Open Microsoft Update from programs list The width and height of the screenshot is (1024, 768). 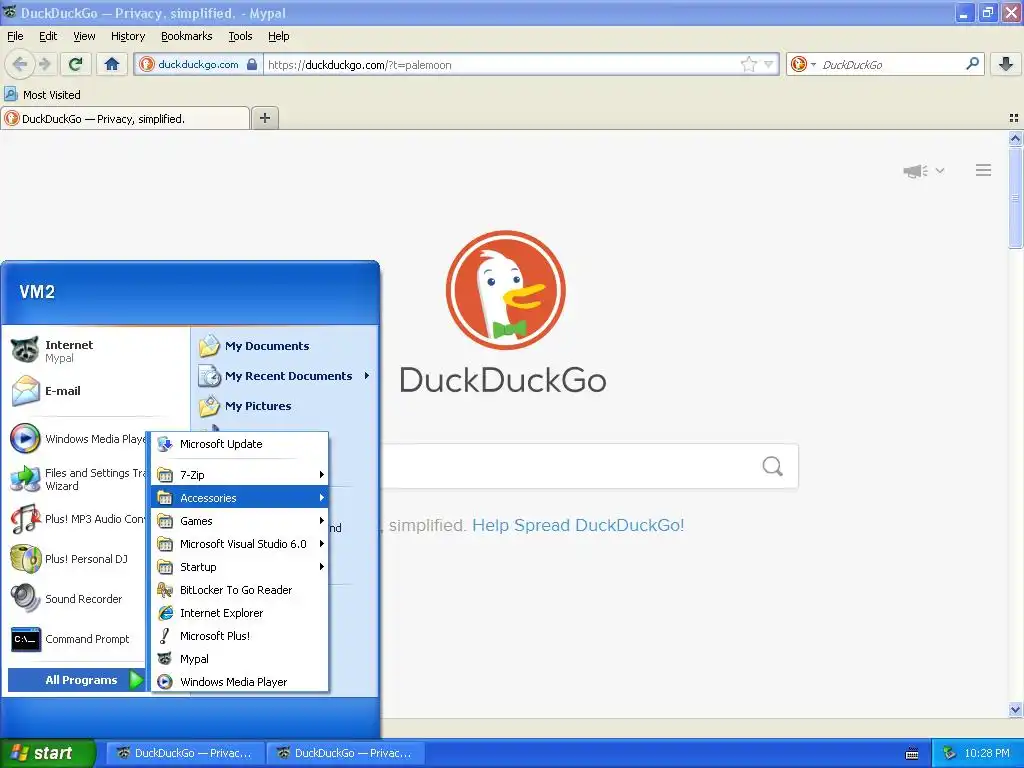tap(240, 444)
